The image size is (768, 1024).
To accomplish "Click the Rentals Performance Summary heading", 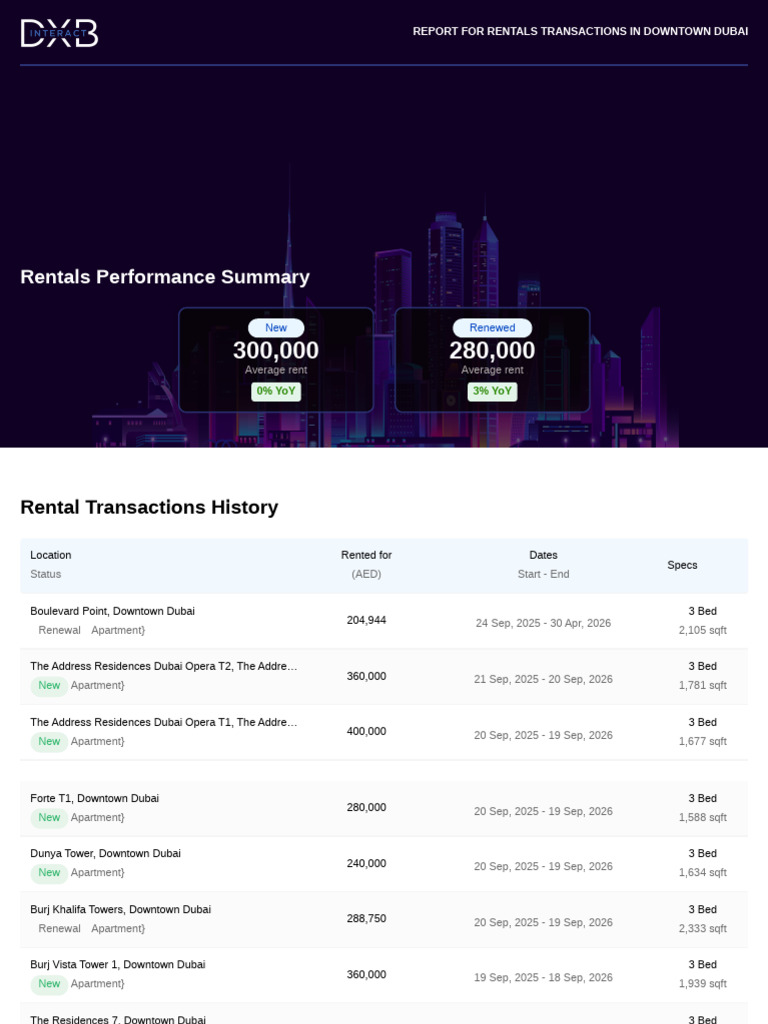I will (165, 277).
